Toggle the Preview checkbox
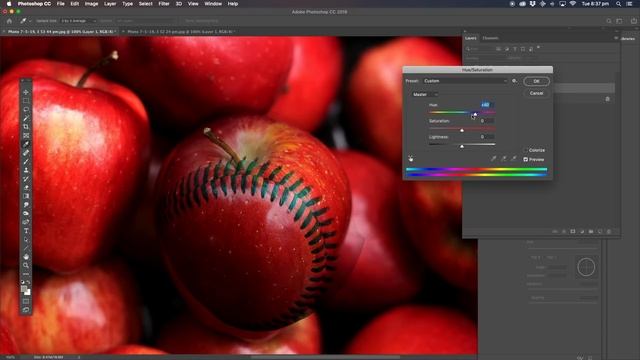Image resolution: width=640 pixels, height=360 pixels. tap(526, 159)
